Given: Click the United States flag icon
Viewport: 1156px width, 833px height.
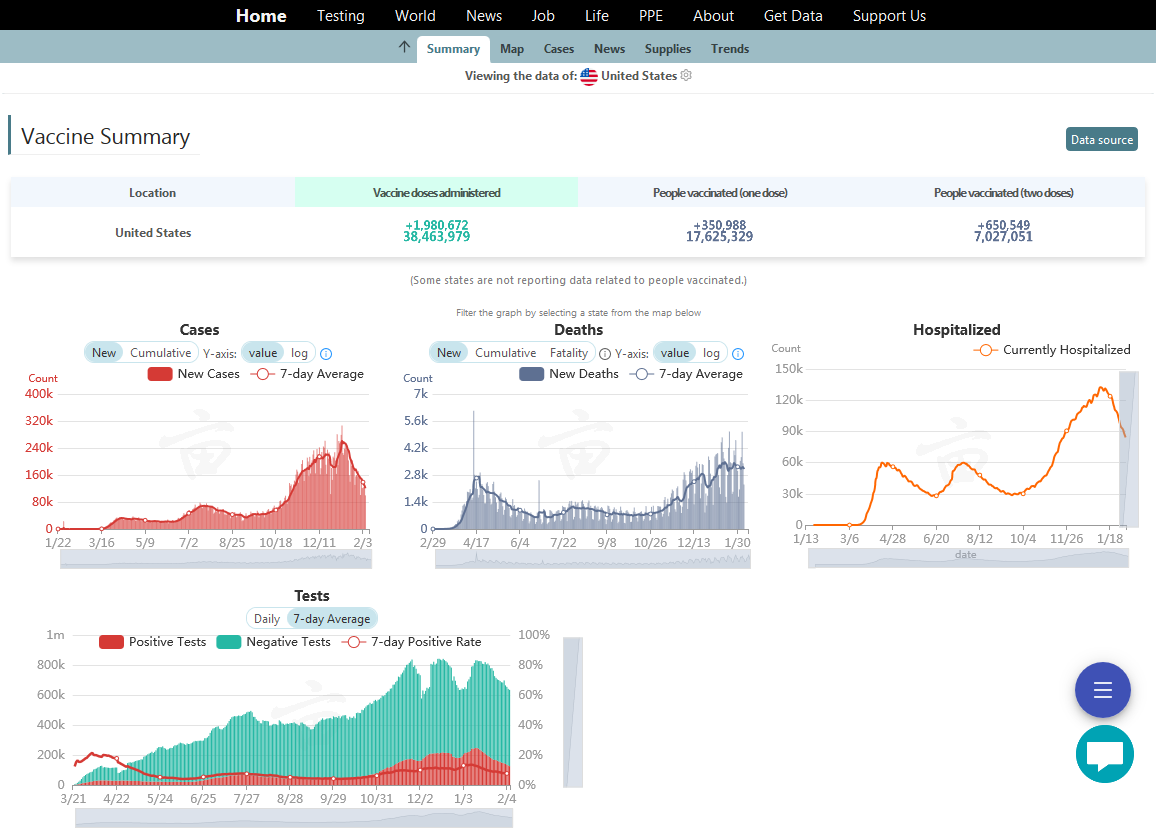Looking at the screenshot, I should click(x=589, y=76).
